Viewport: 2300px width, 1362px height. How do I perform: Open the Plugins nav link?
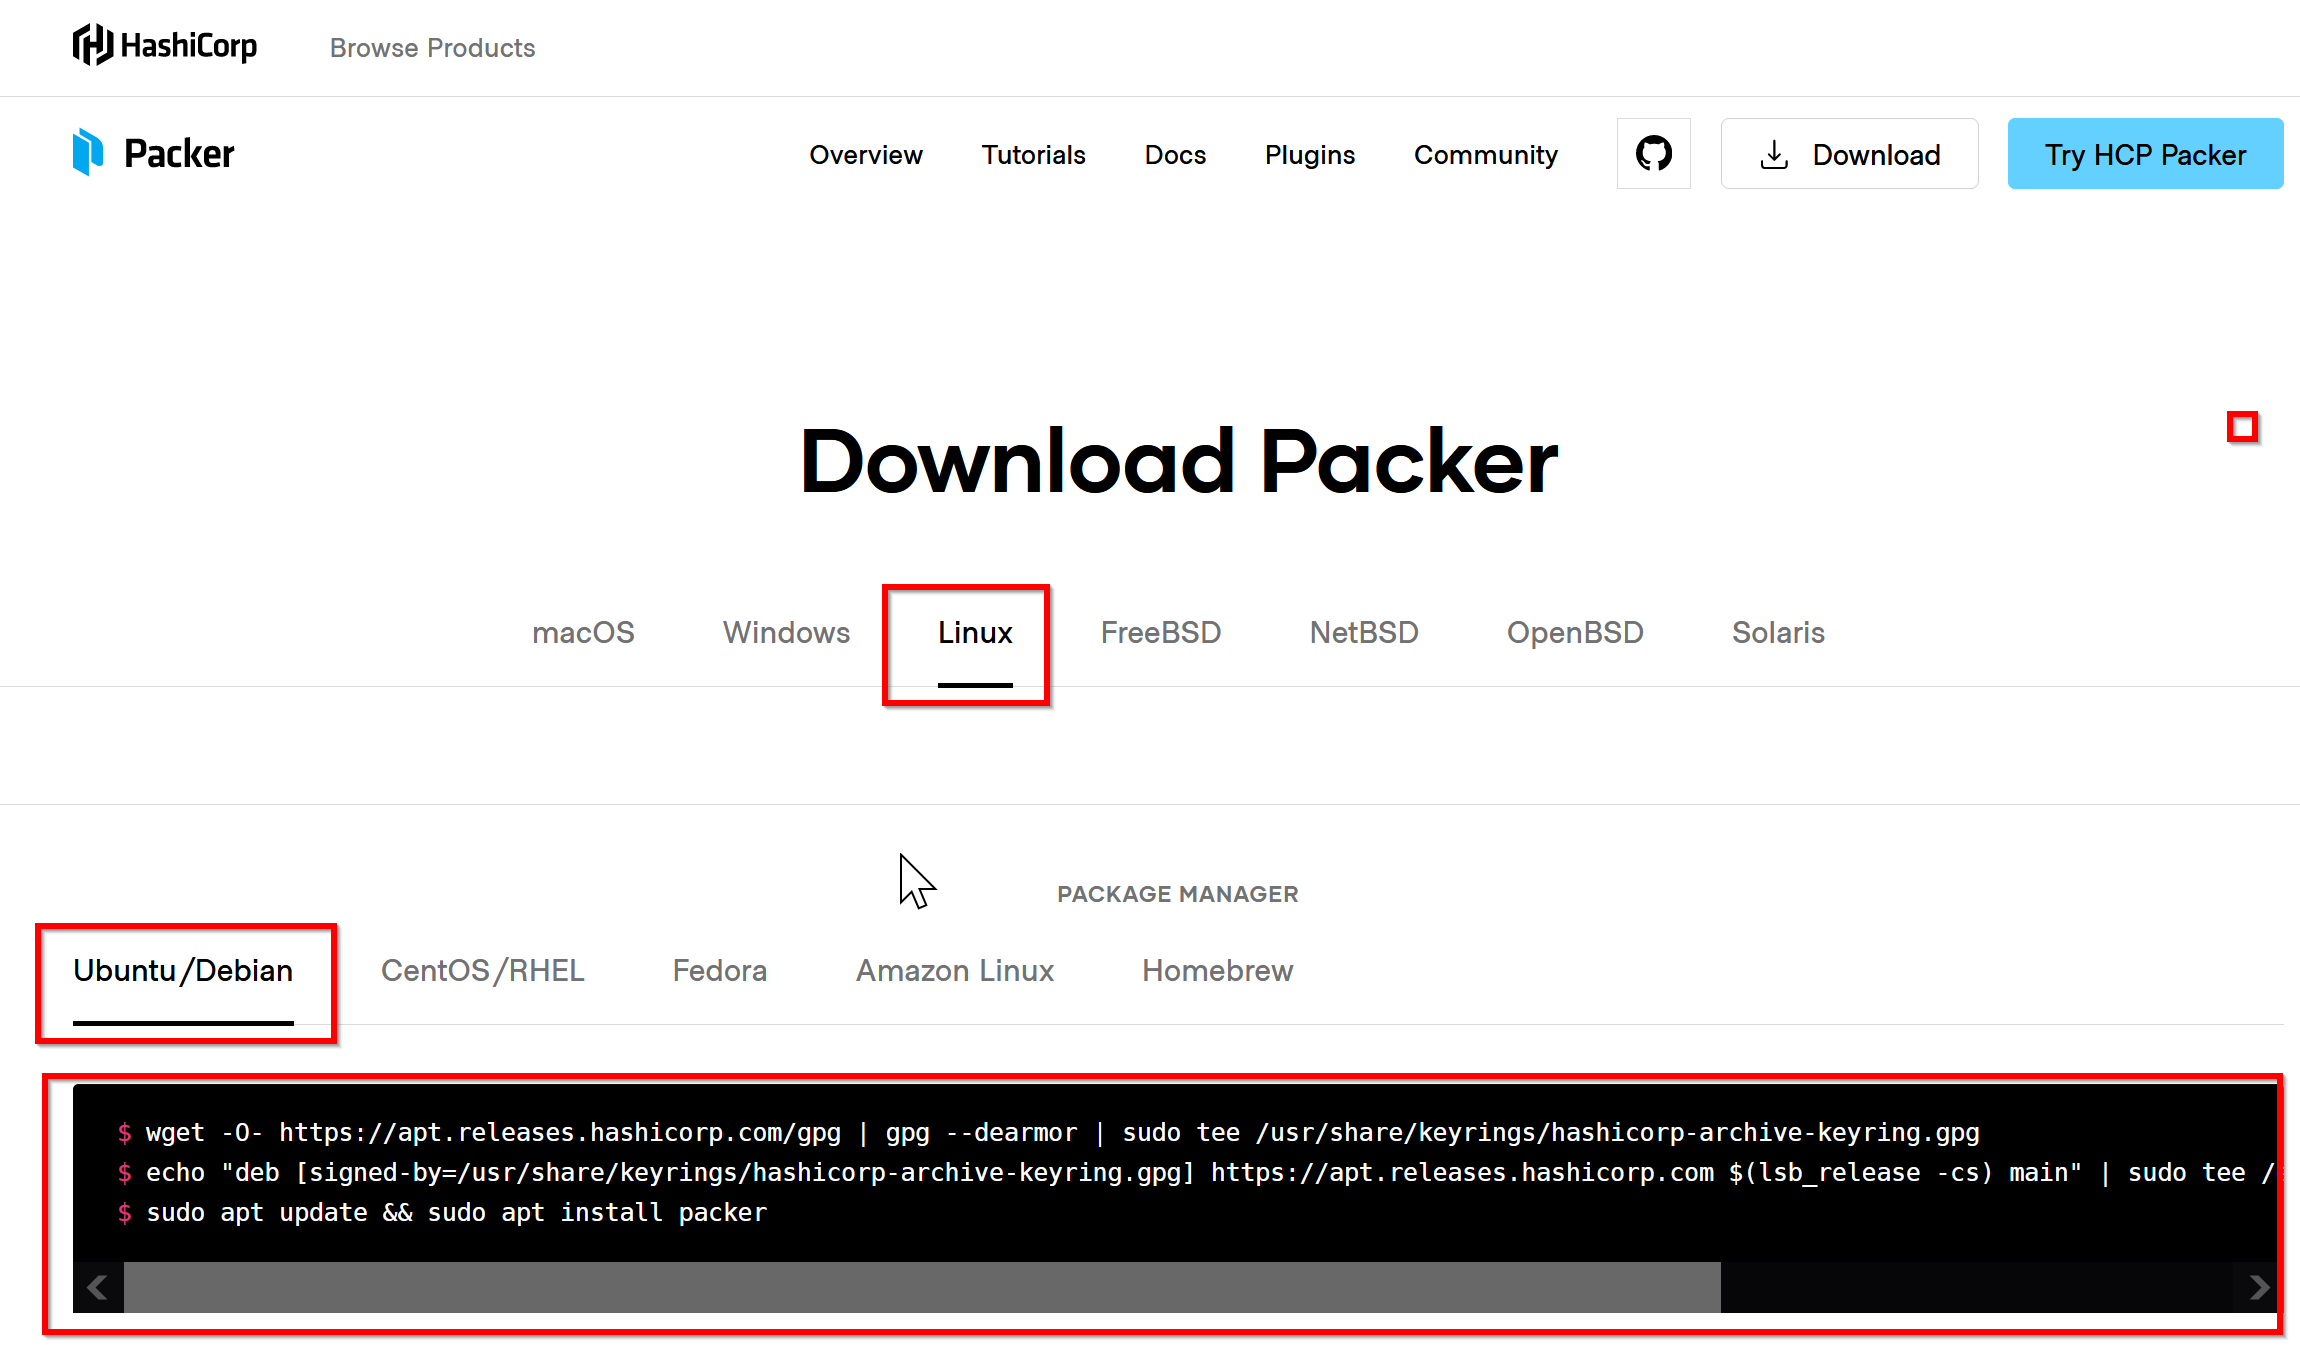pos(1310,155)
